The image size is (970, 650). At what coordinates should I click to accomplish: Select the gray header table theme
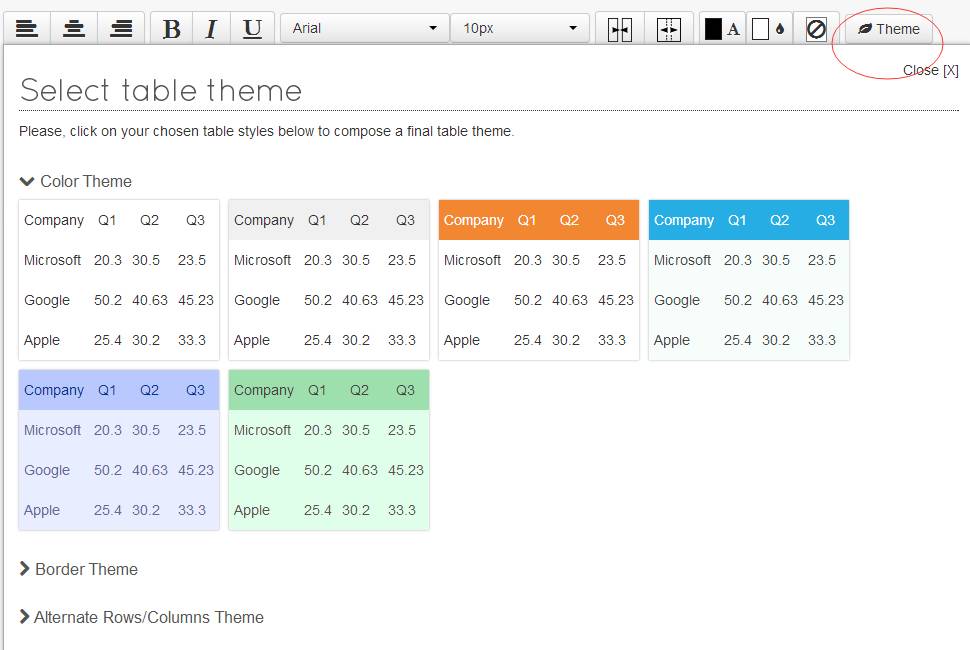[x=328, y=280]
